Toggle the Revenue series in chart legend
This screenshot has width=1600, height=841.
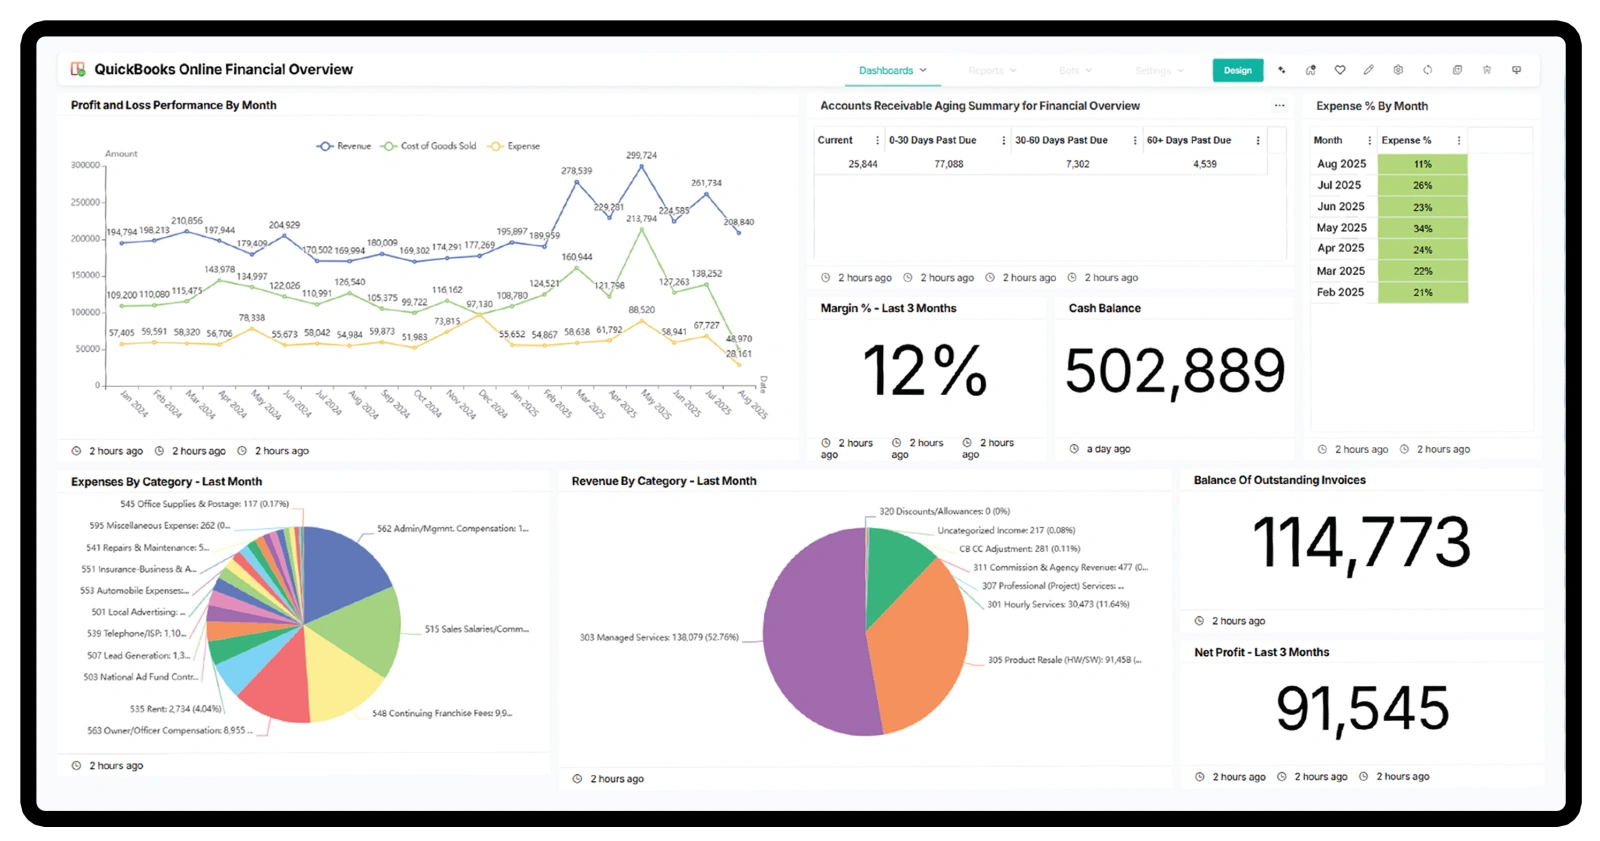click(x=344, y=146)
